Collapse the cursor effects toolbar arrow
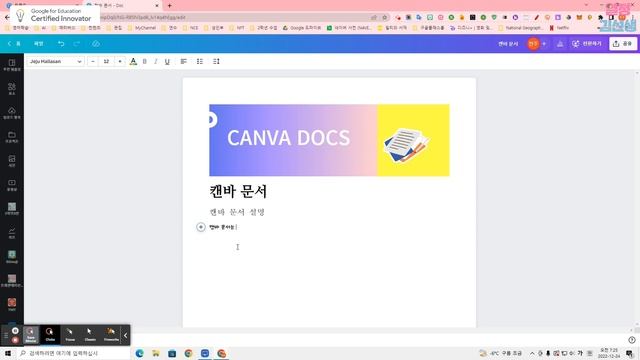 click(126, 336)
